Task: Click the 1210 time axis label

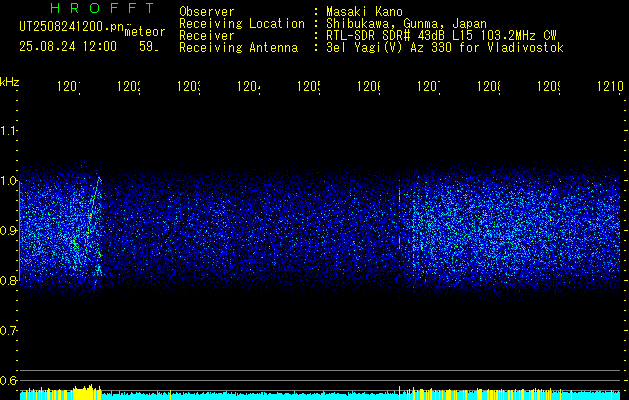Action: (610, 87)
